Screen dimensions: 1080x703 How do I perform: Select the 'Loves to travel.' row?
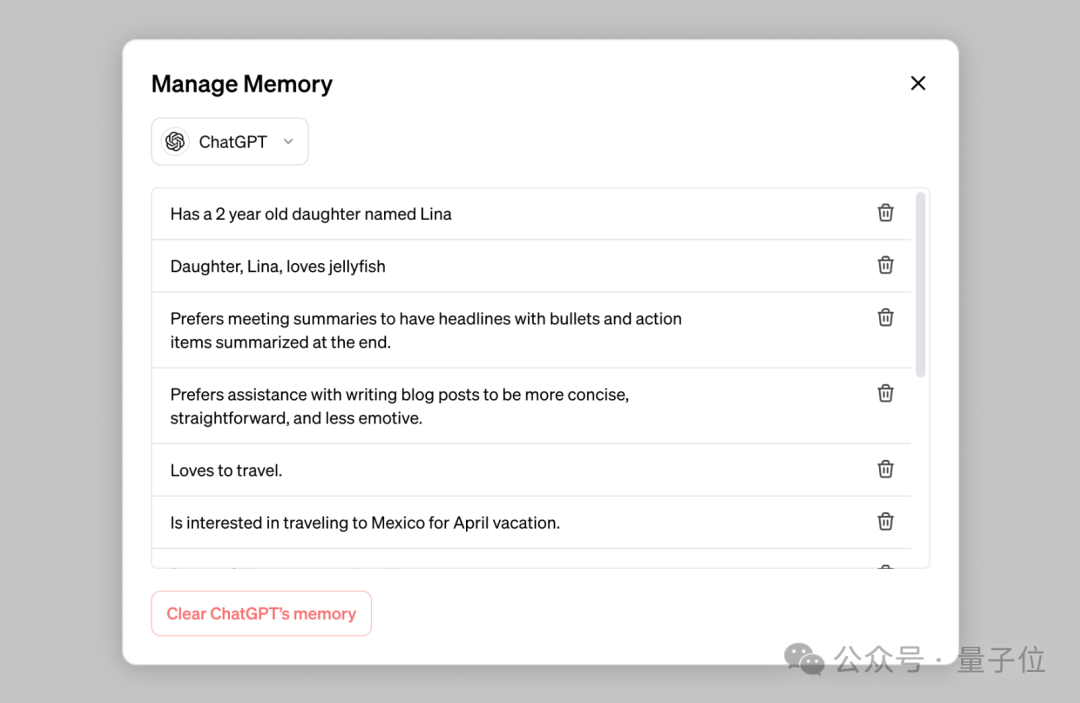(531, 470)
